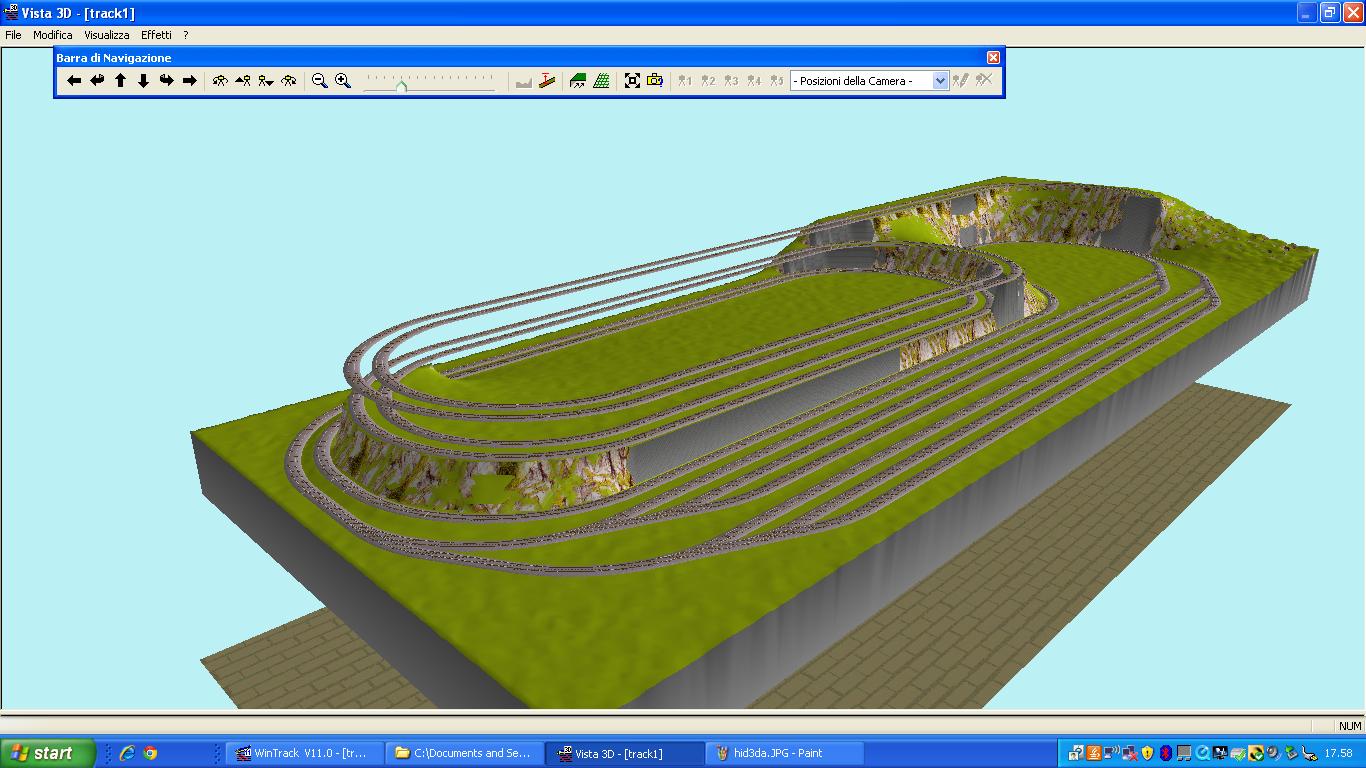Screen dimensions: 1366x768
Task: Click the turn-back-left curved arrow icon
Action: point(97,81)
